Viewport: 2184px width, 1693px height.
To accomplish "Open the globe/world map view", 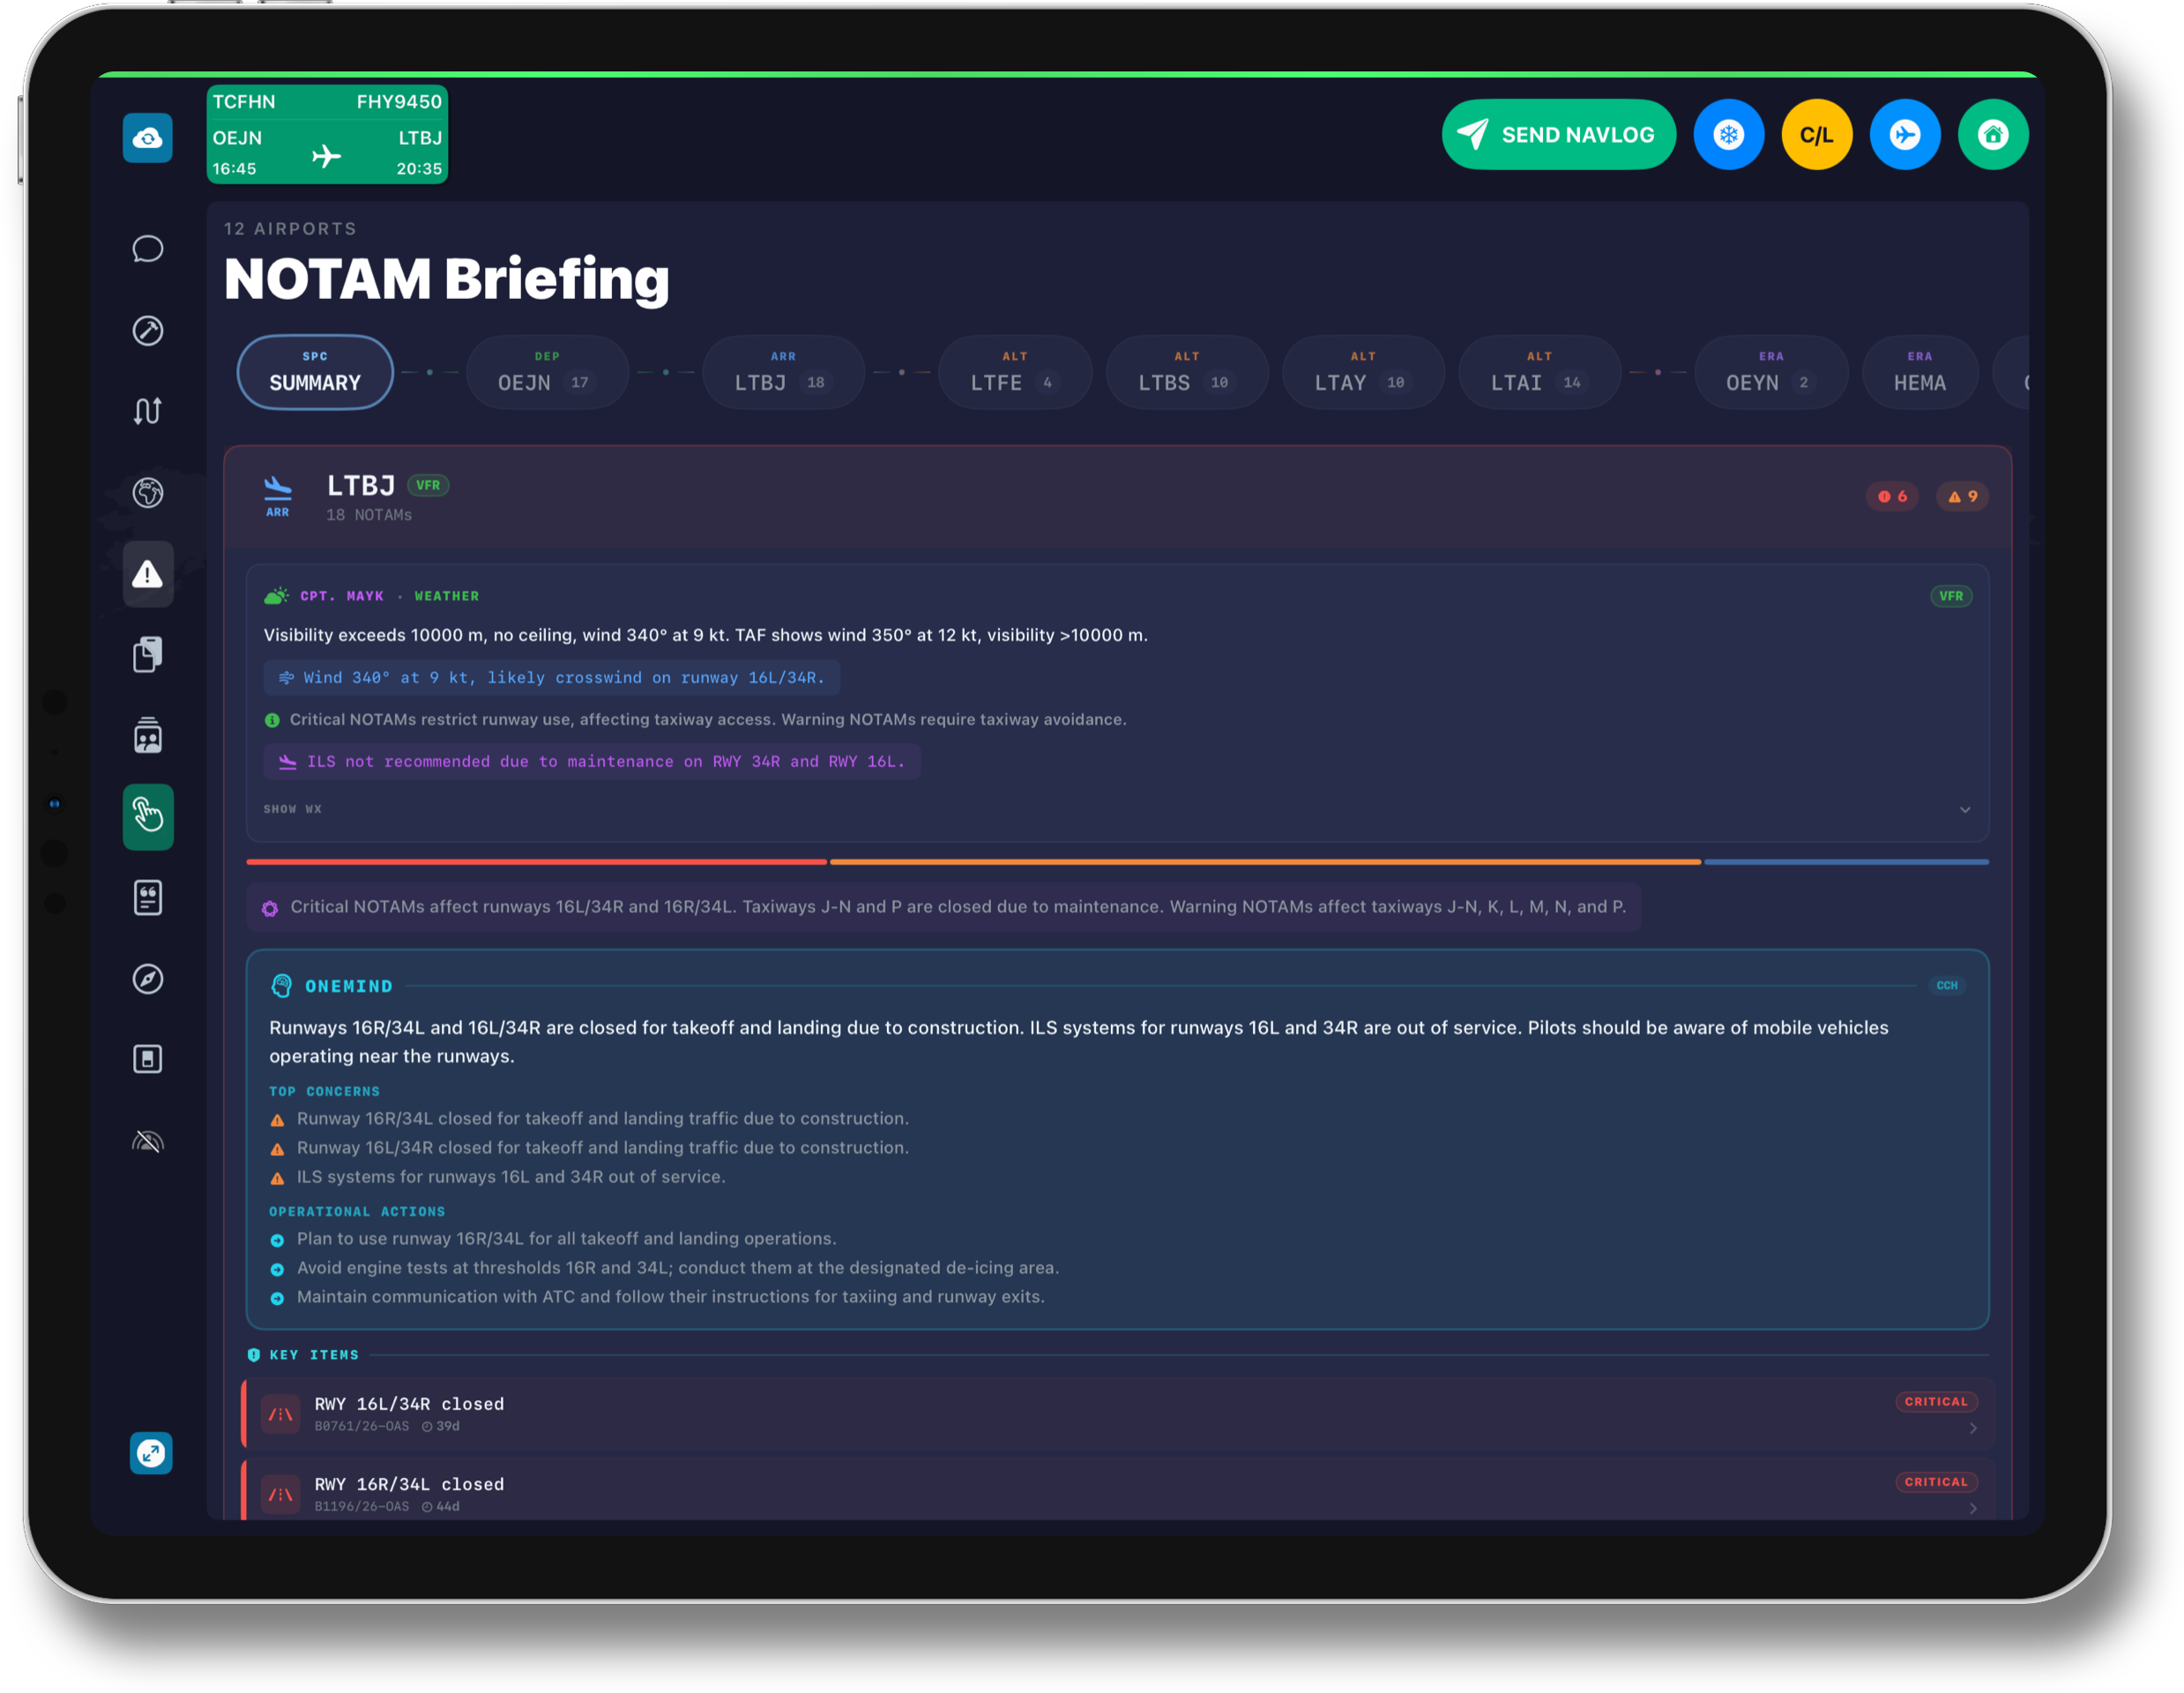I will [x=148, y=493].
